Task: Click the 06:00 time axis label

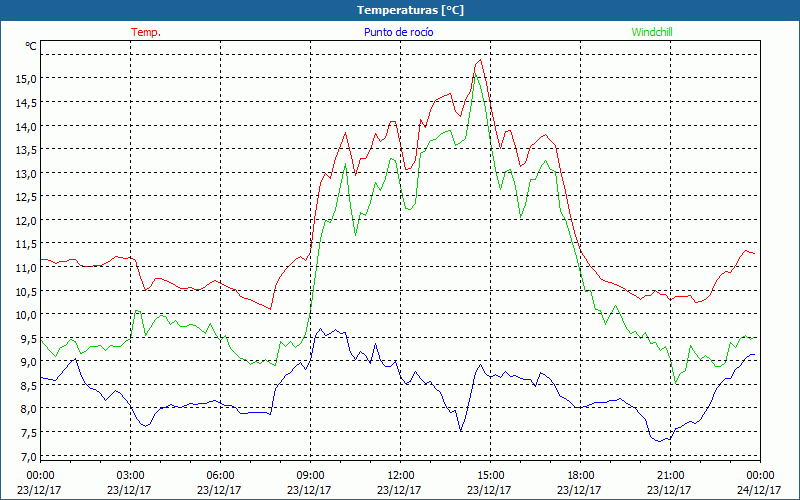Action: pyautogui.click(x=220, y=476)
